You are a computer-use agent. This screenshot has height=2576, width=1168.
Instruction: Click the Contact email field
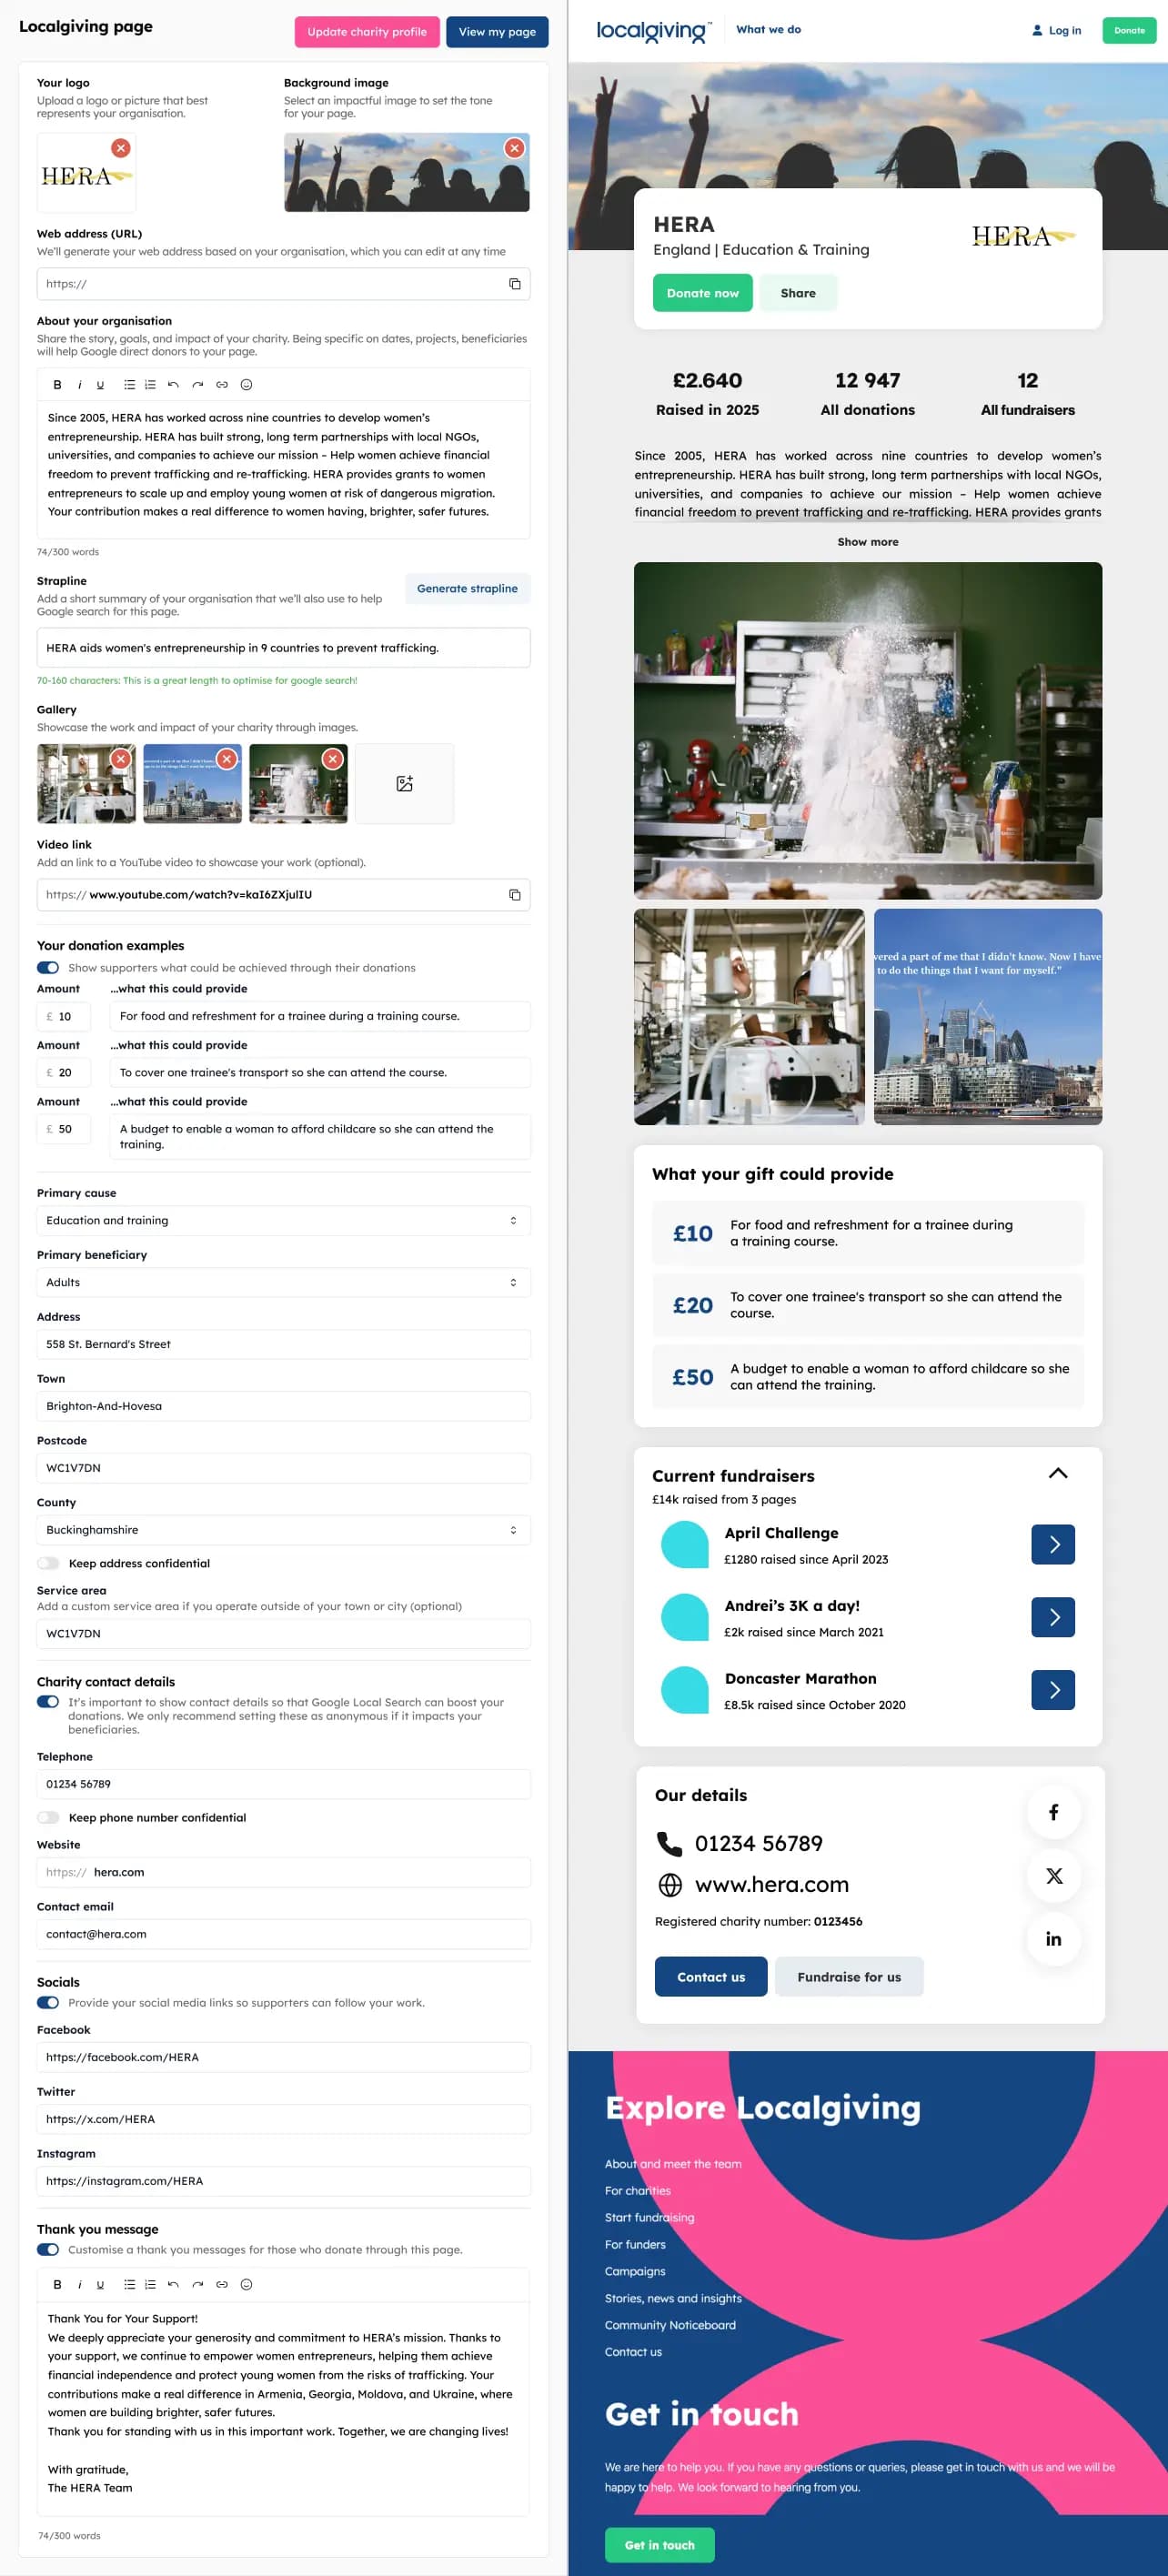pos(283,1935)
